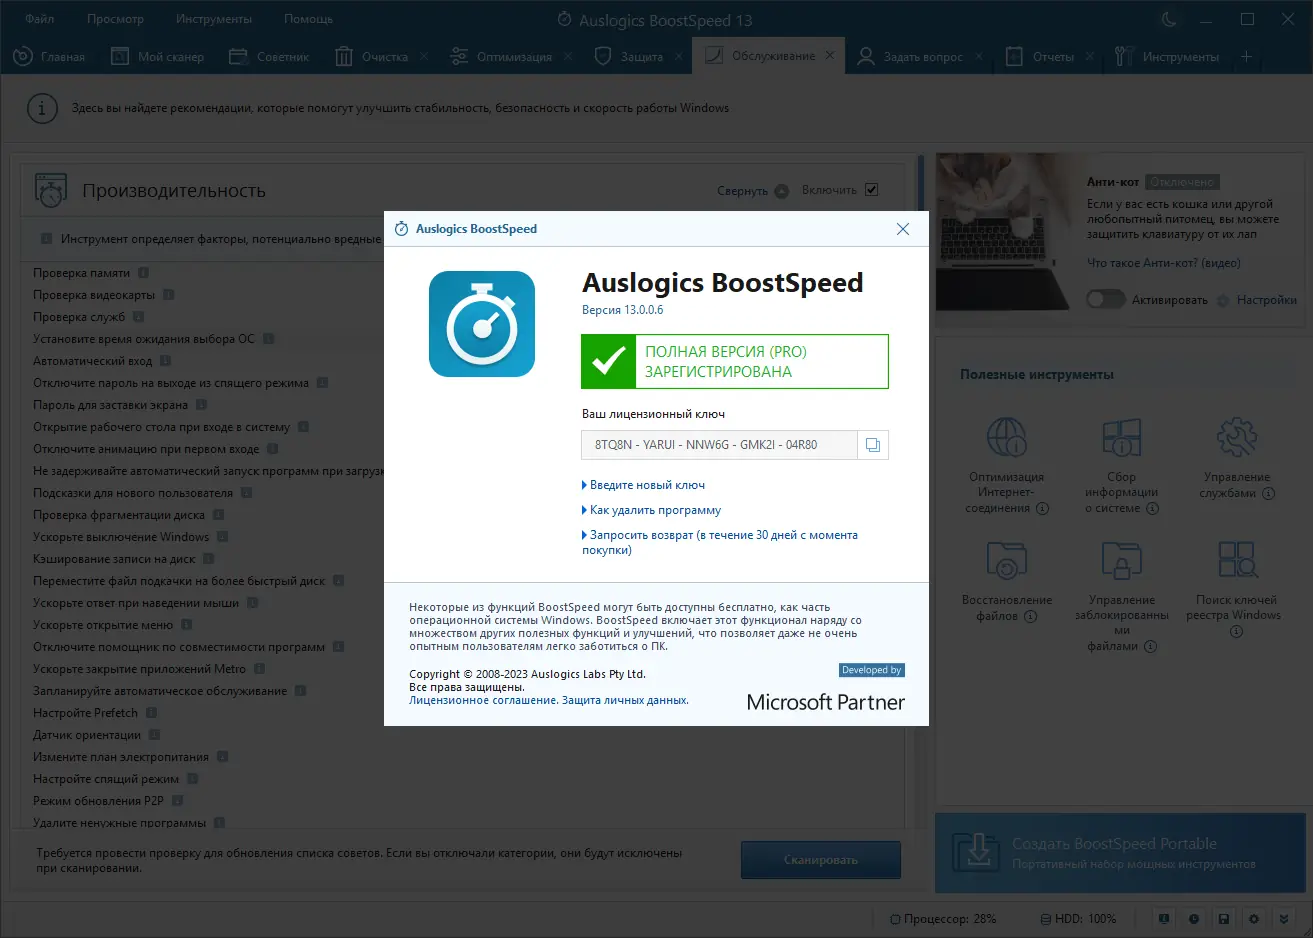Switch to the Советник tab
The width and height of the screenshot is (1313, 938).
click(x=270, y=57)
